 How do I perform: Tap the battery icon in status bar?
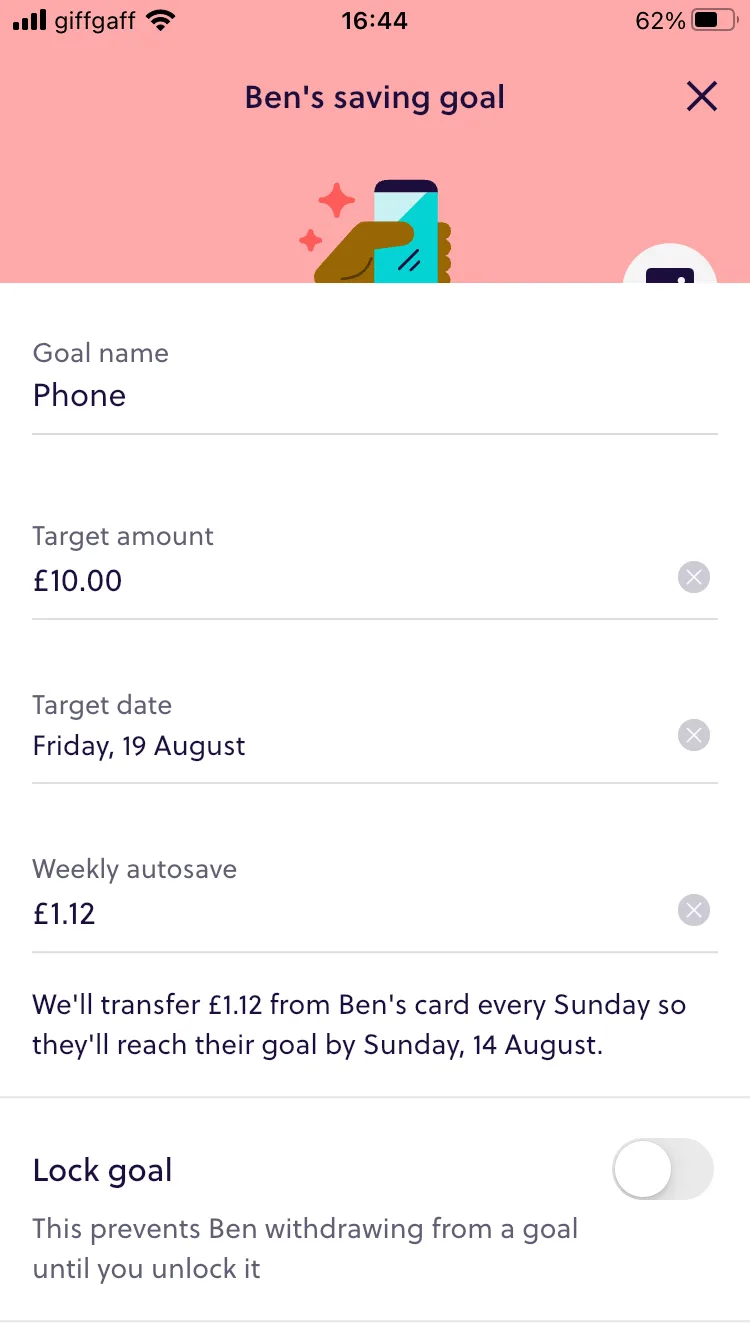tap(712, 20)
